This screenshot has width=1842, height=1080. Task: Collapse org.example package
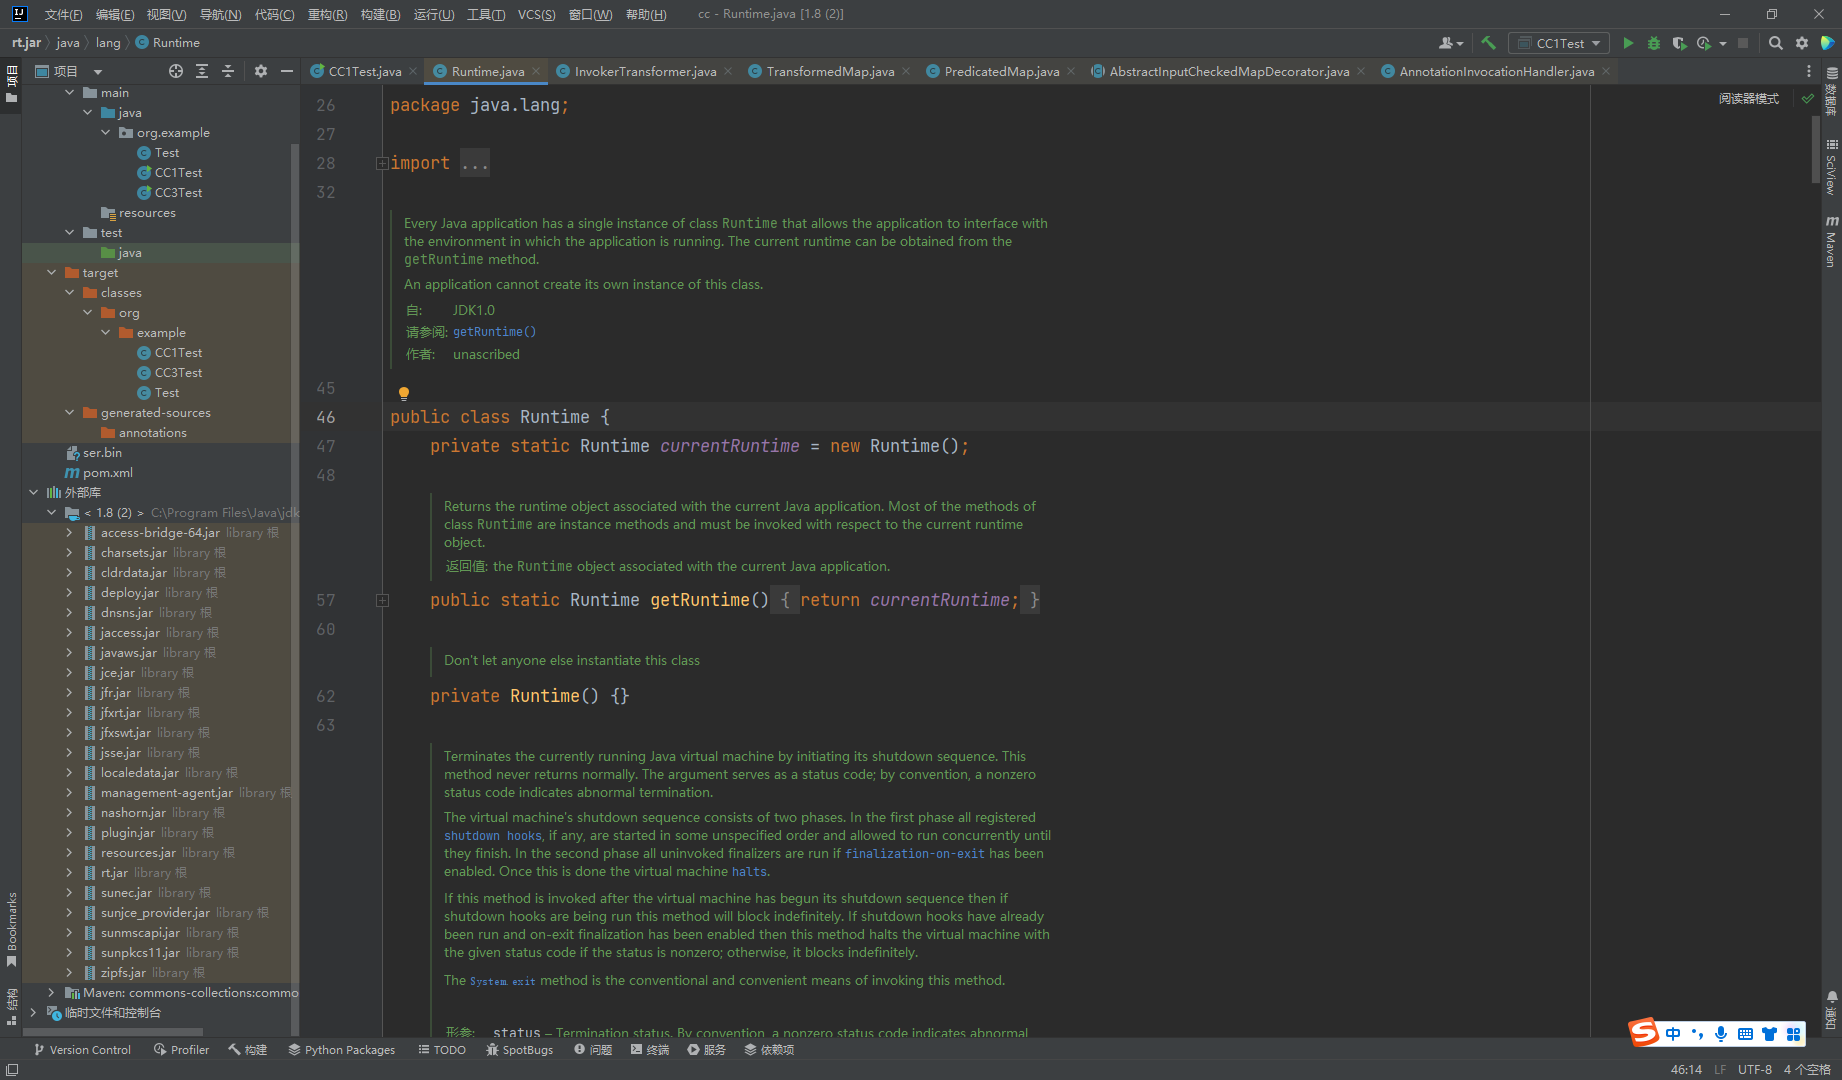106,132
